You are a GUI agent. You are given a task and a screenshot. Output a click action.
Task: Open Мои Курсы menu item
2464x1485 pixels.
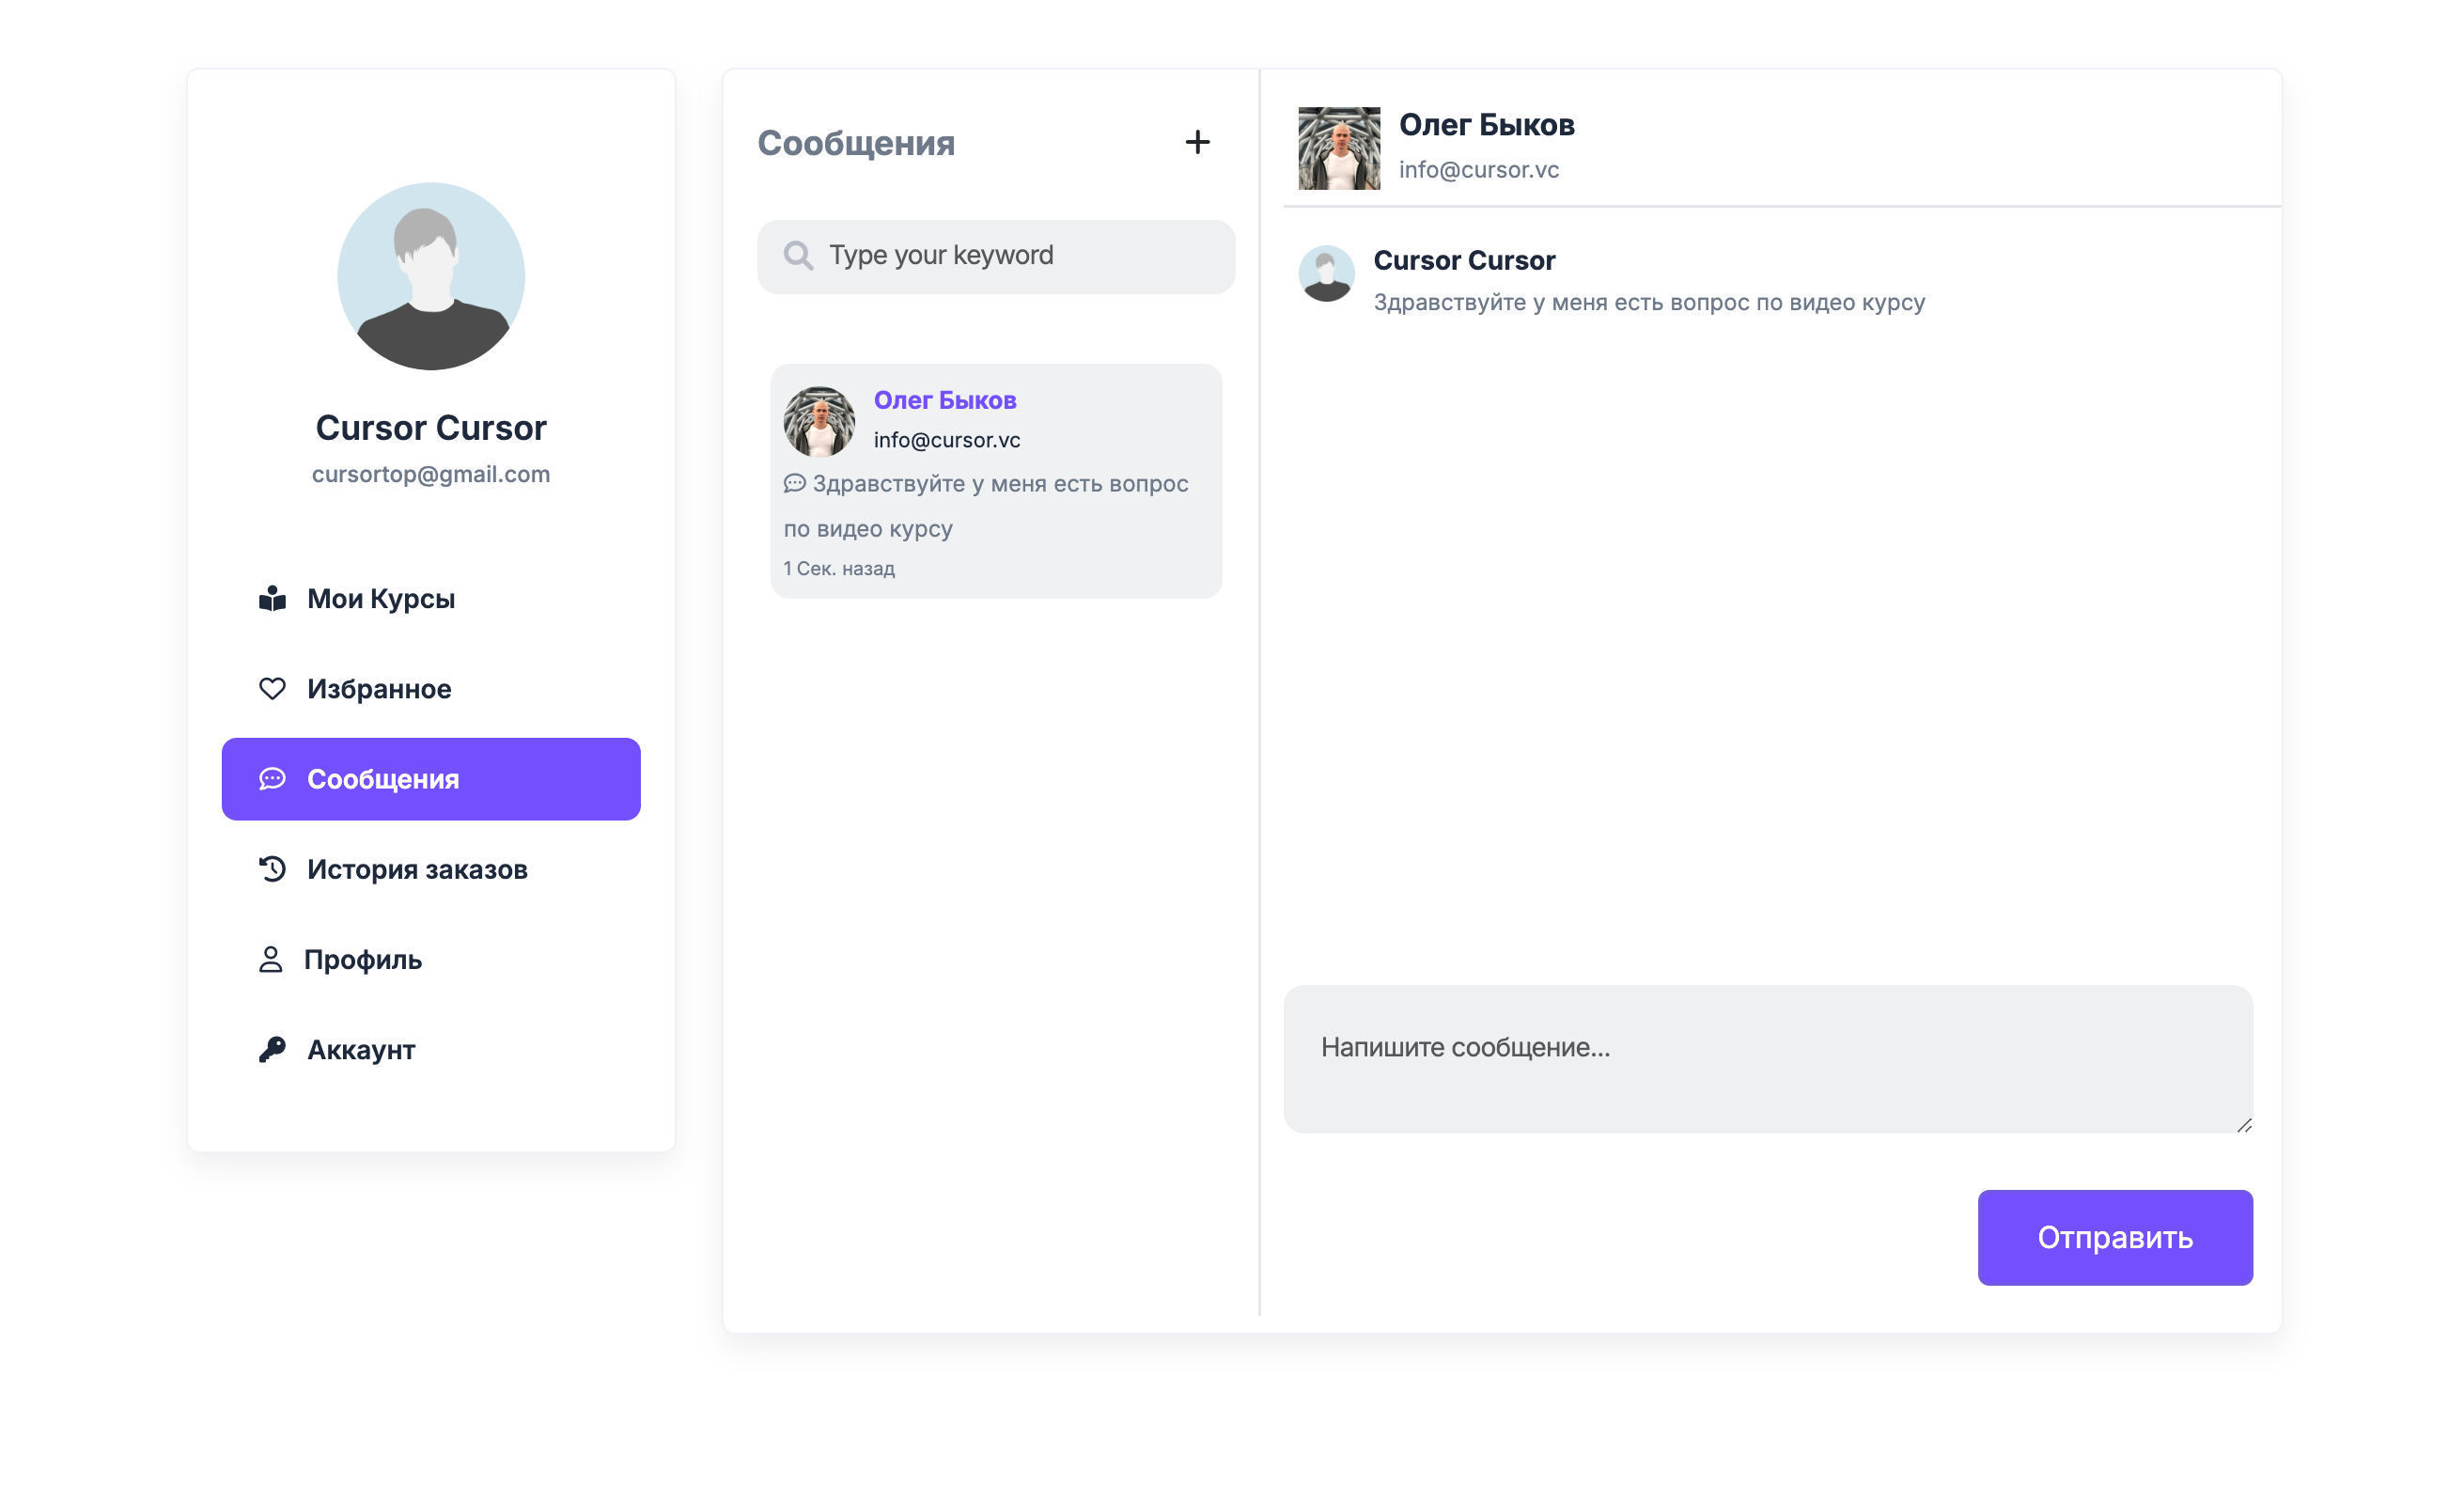381,598
